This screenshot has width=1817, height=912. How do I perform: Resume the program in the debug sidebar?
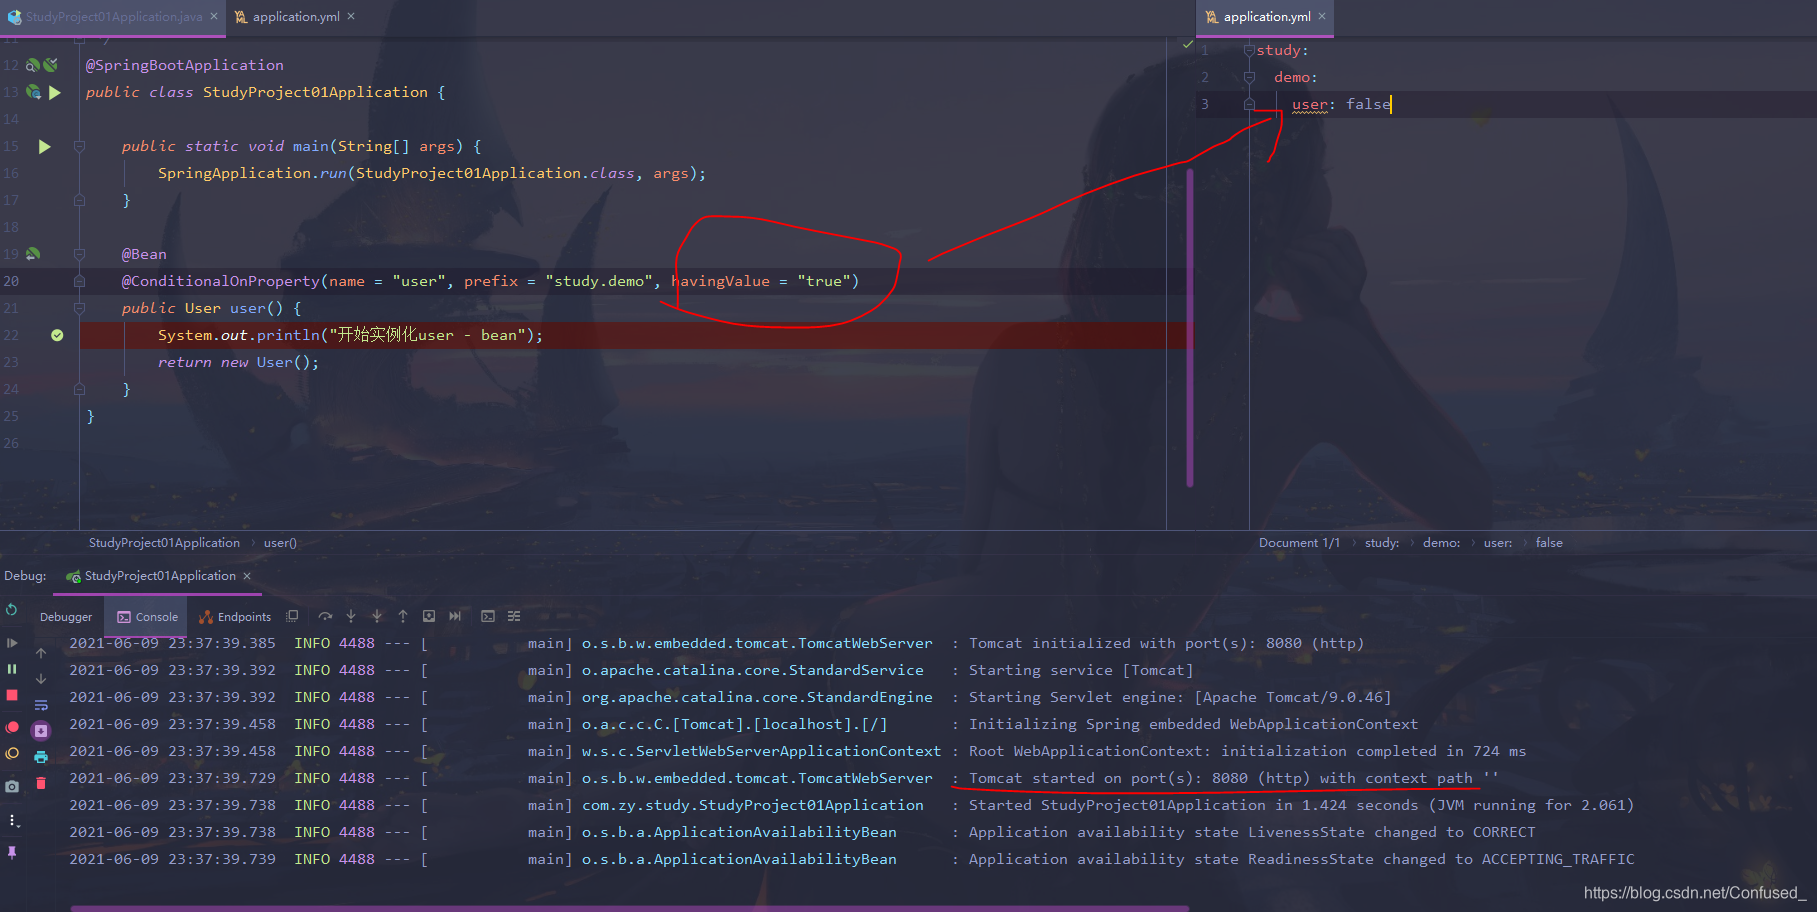(x=12, y=643)
